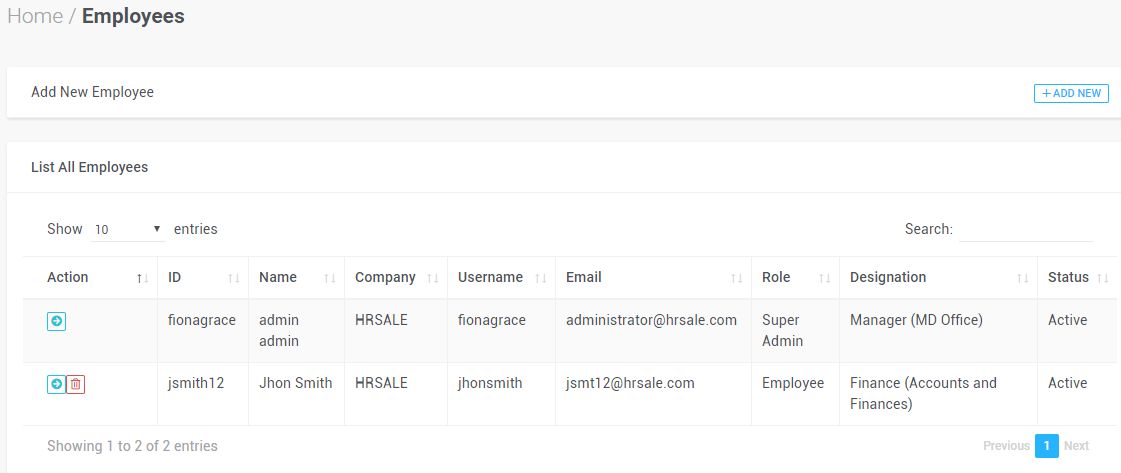Select the name cell admin admin

279,331
